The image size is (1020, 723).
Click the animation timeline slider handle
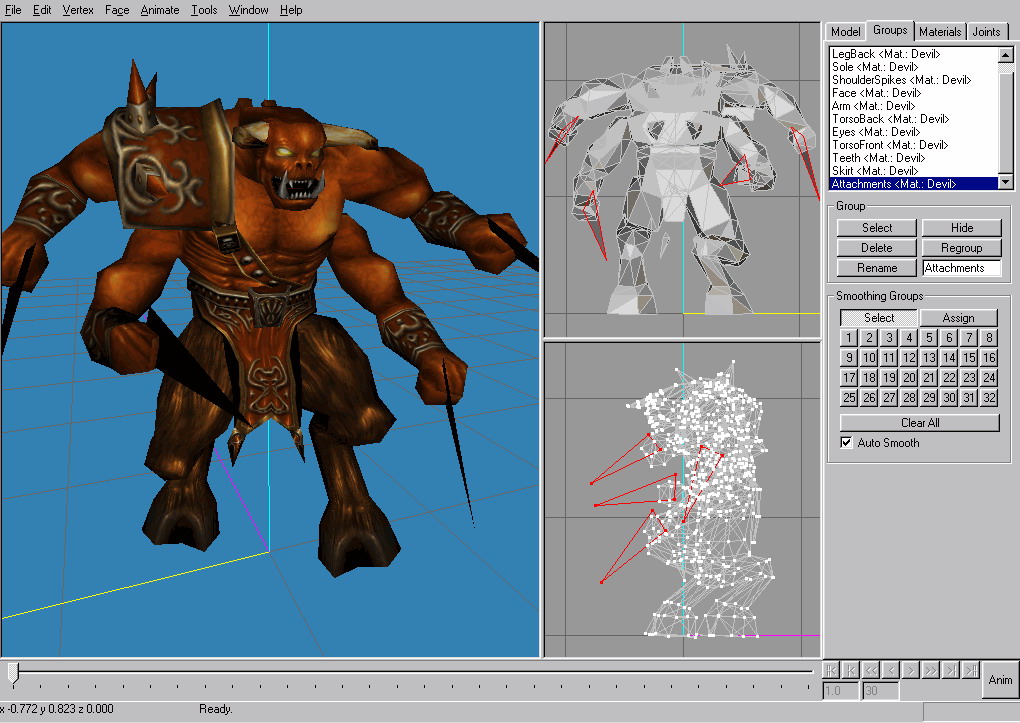13,672
